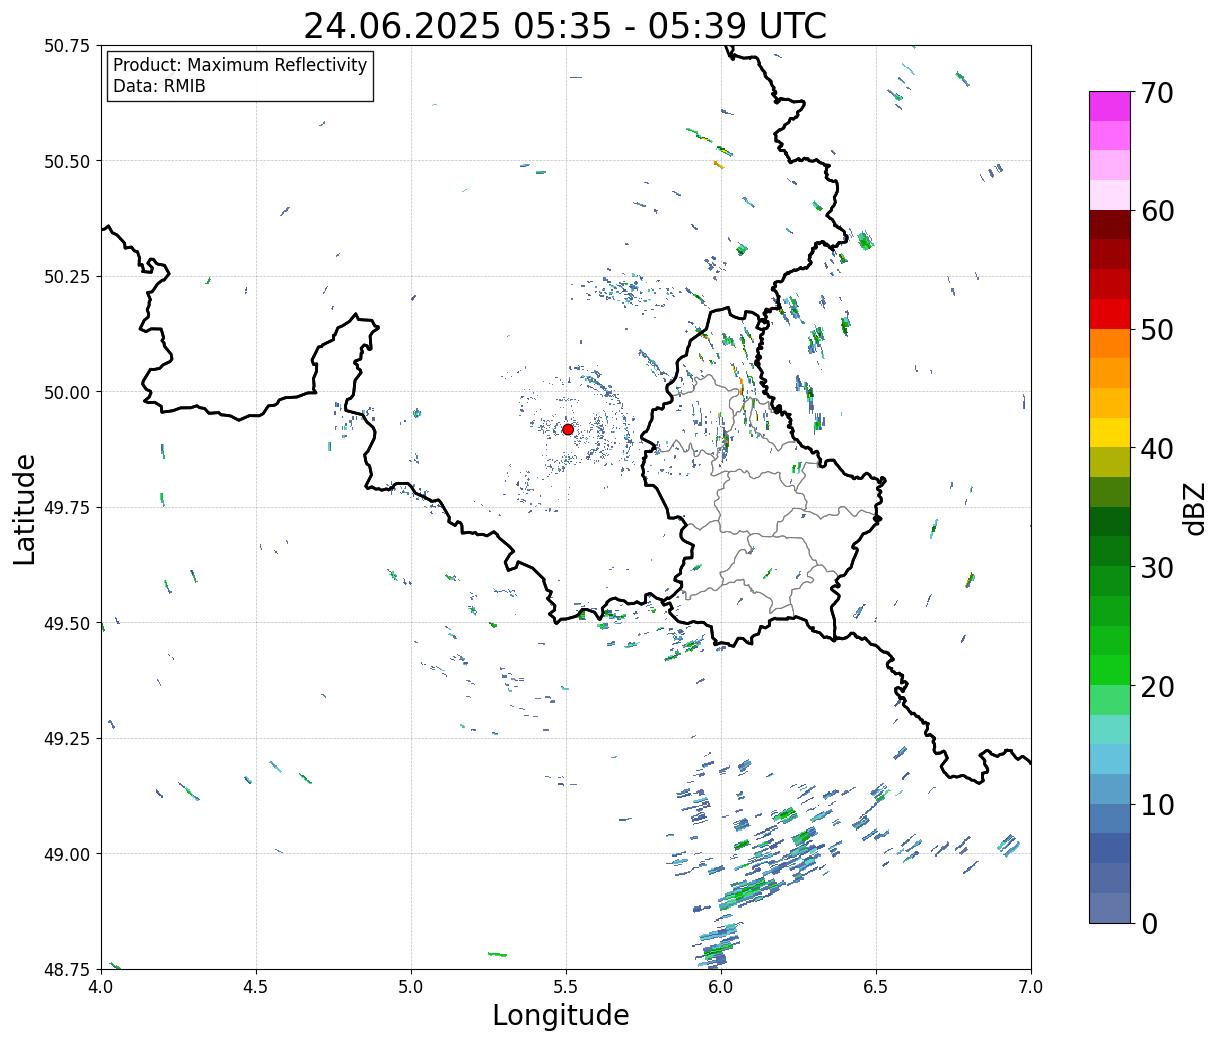1219x1040 pixels.
Task: Click the x-axis tick label 4.5
Action: click(x=256, y=986)
